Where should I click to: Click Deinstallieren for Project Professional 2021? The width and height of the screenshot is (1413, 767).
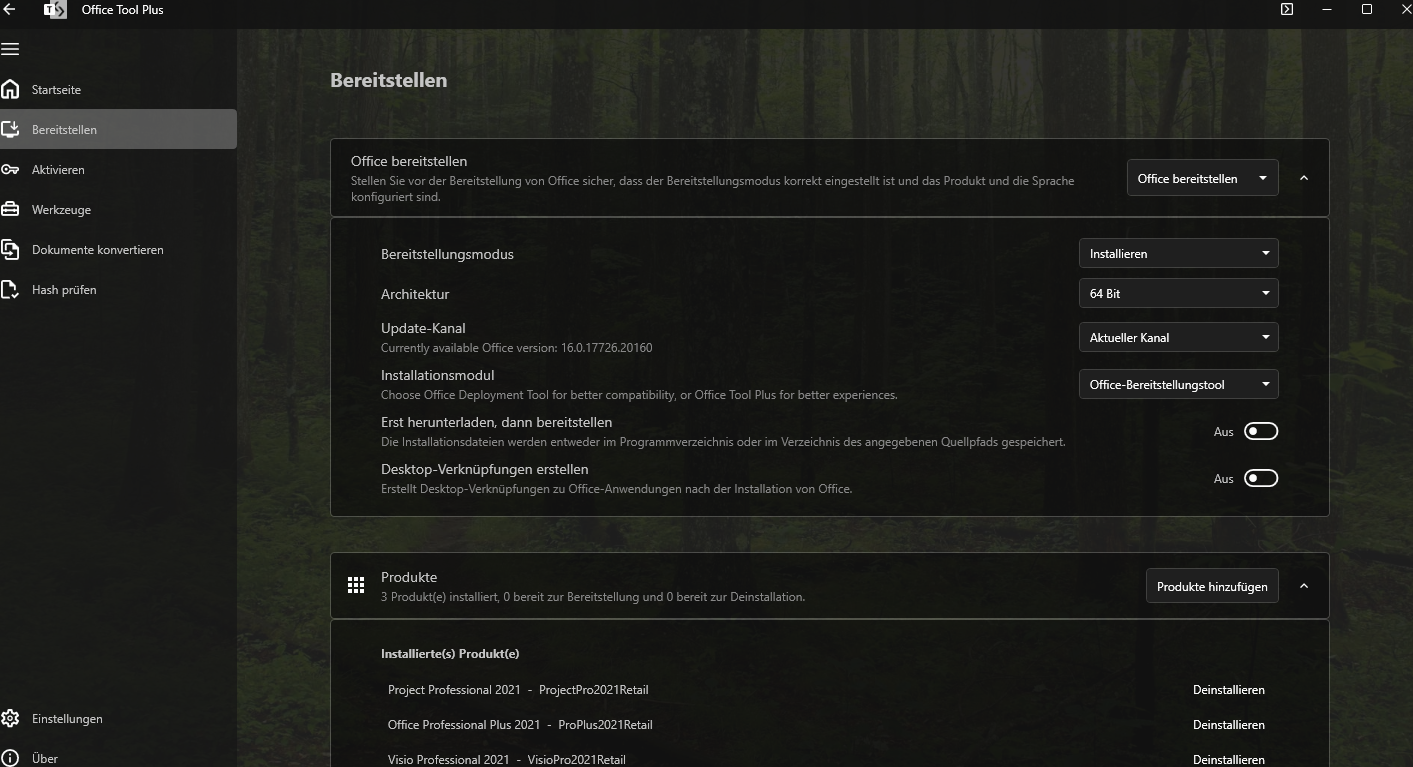[1229, 690]
